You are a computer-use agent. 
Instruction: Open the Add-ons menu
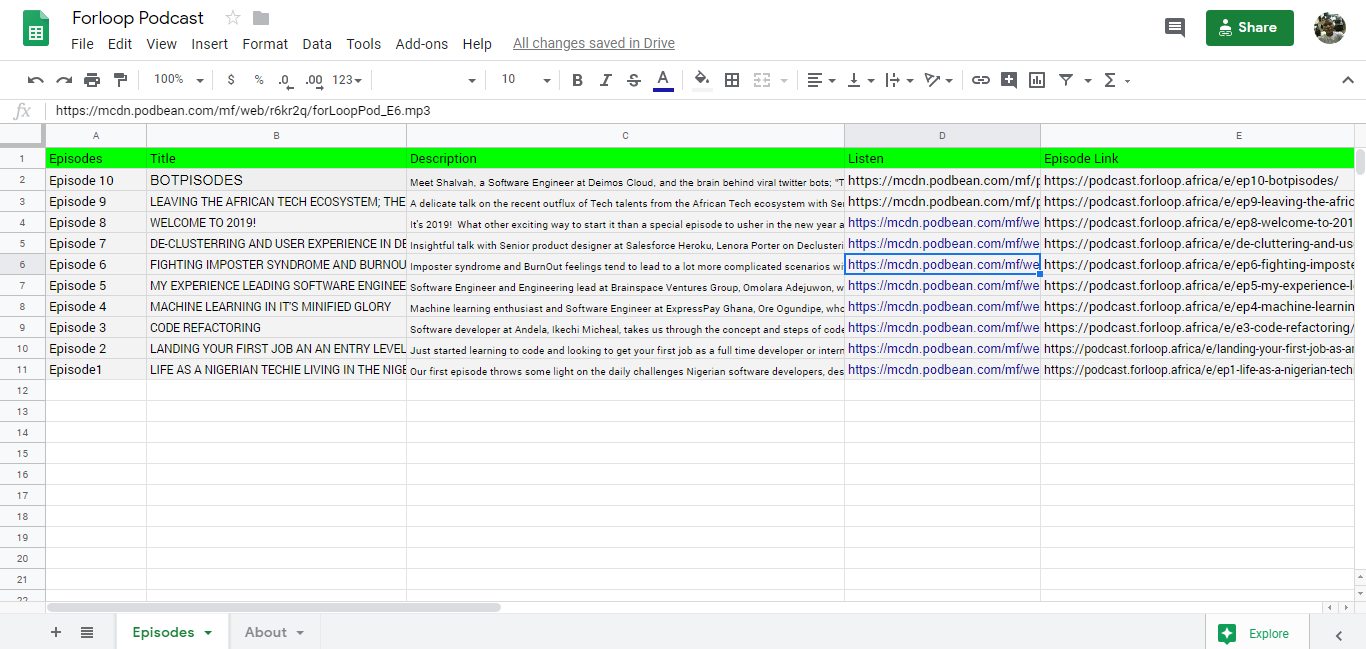tap(422, 44)
